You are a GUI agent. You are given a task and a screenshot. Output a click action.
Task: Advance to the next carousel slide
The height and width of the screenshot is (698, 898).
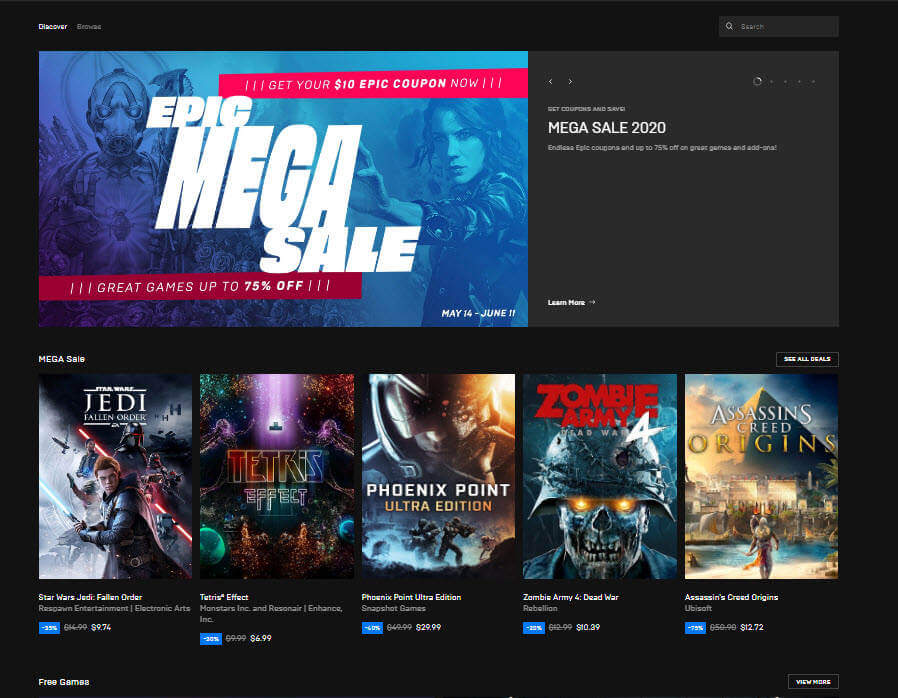point(570,82)
